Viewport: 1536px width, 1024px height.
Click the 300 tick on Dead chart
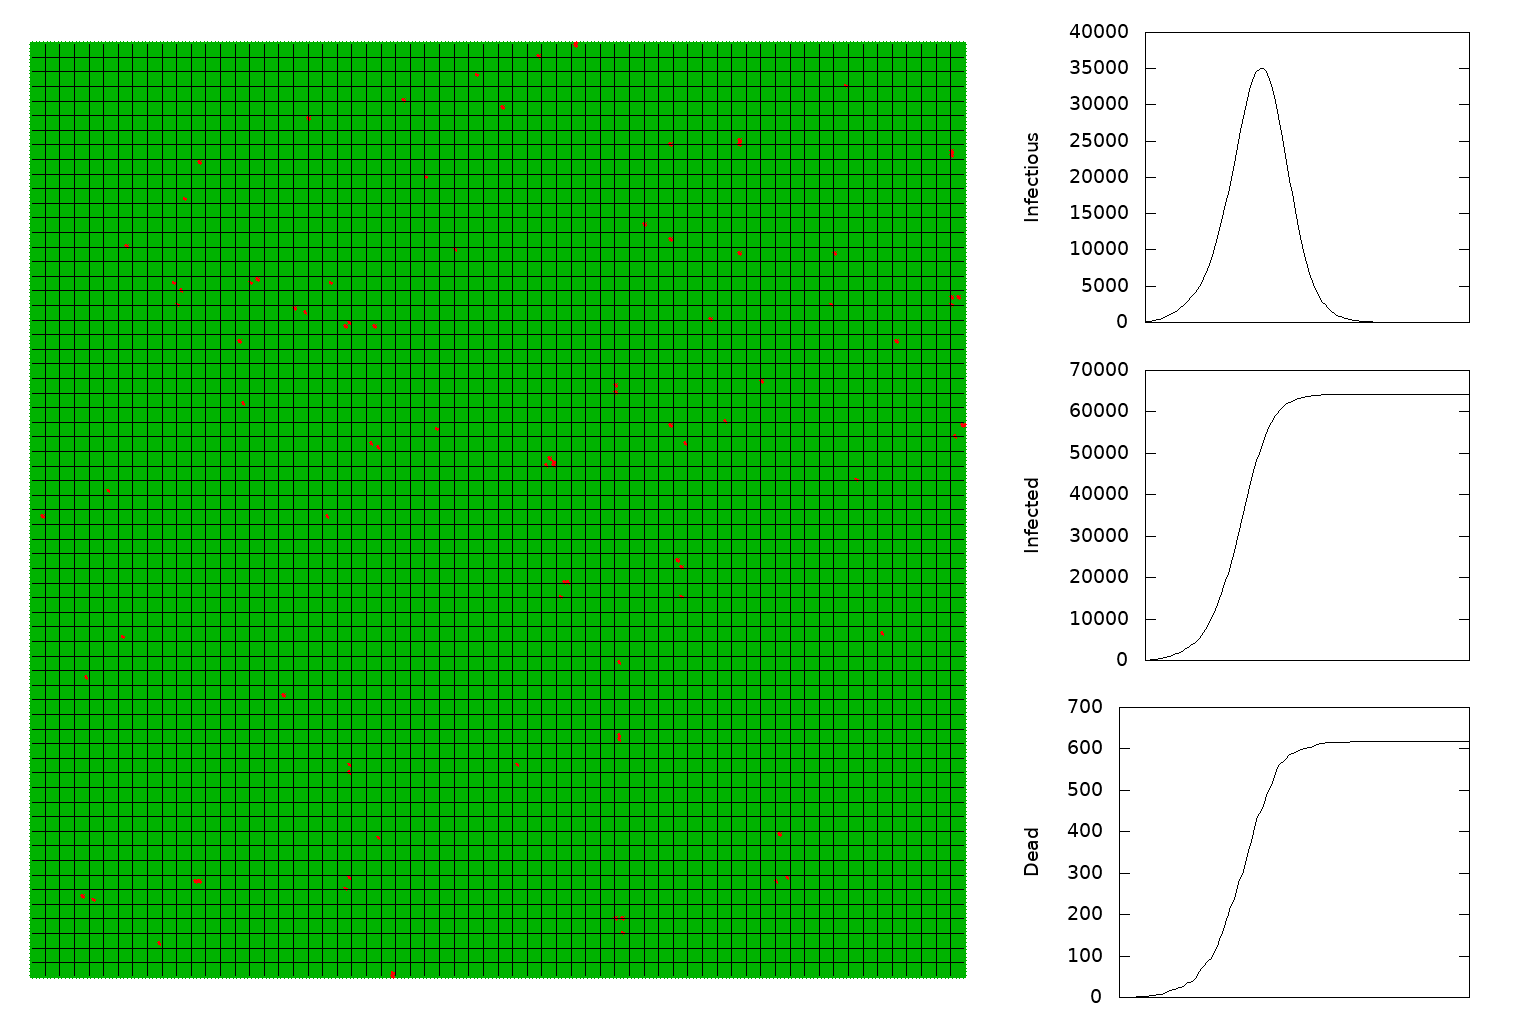point(1085,873)
